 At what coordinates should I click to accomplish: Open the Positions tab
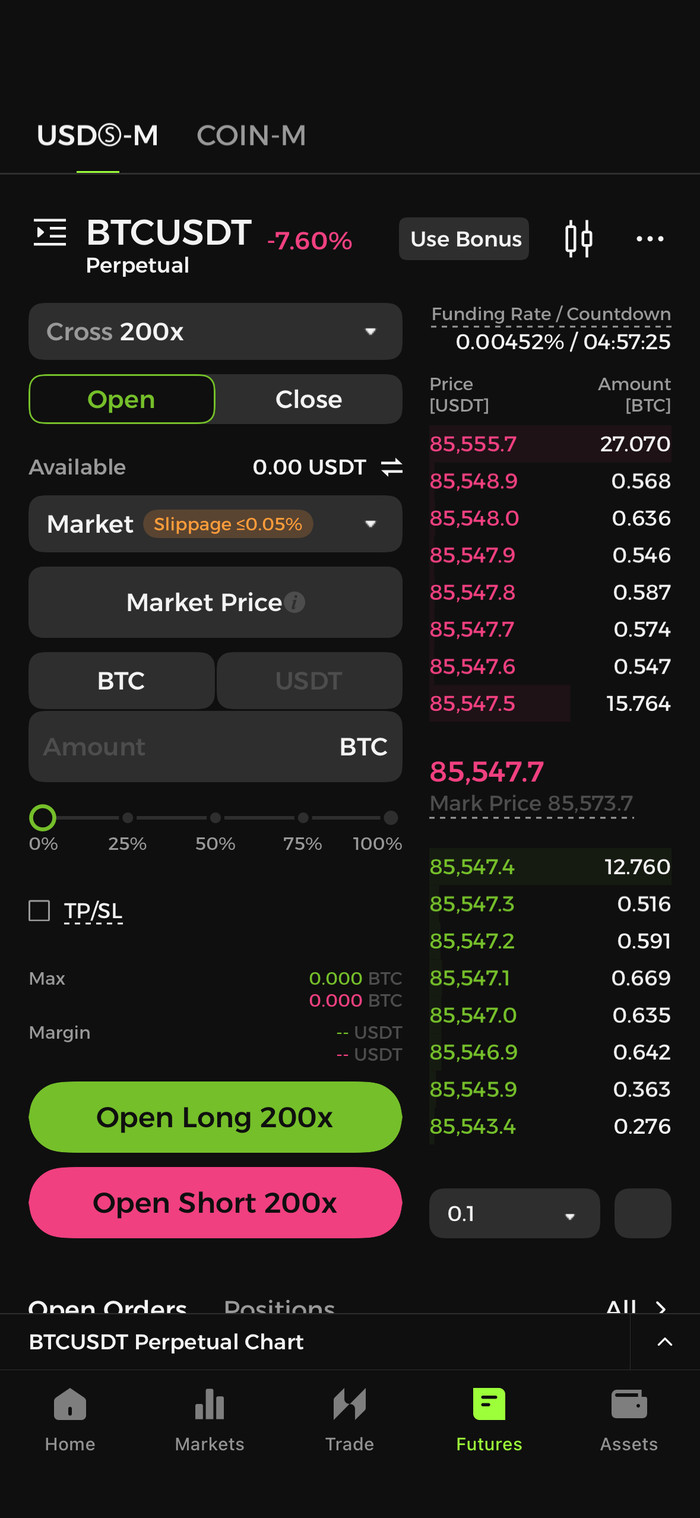pyautogui.click(x=279, y=1304)
